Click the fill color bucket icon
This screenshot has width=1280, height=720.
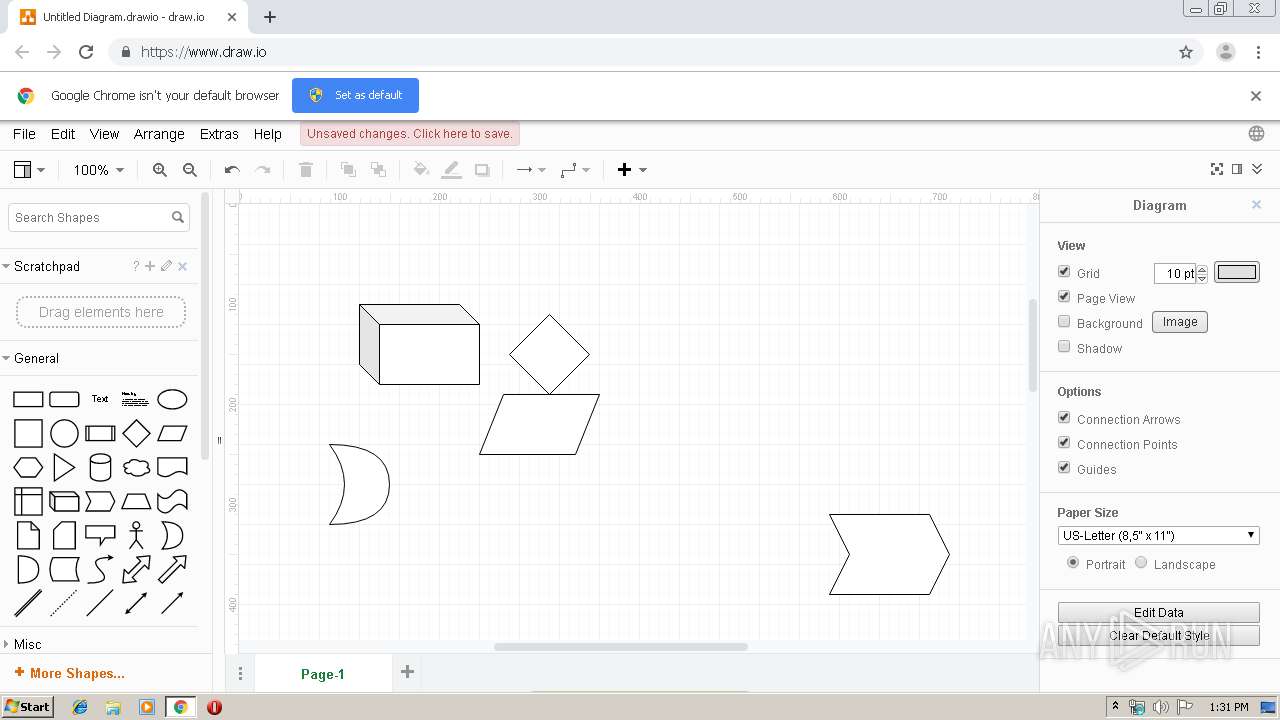[421, 170]
